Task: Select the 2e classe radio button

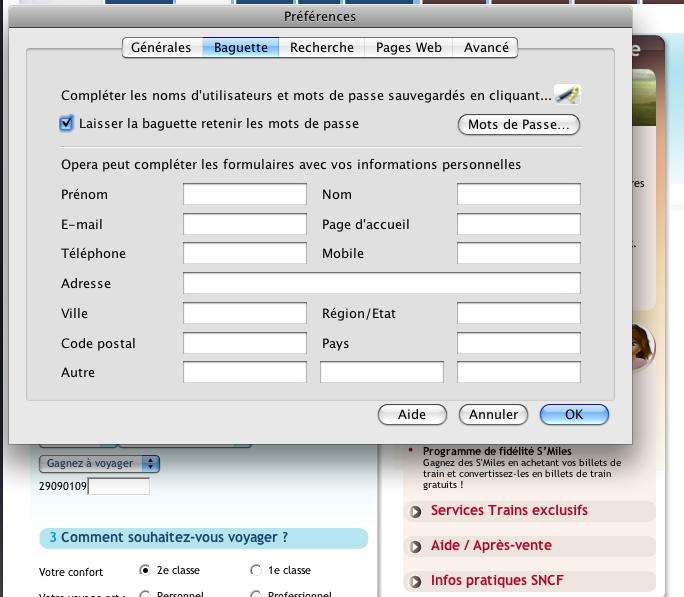Action: 146,570
